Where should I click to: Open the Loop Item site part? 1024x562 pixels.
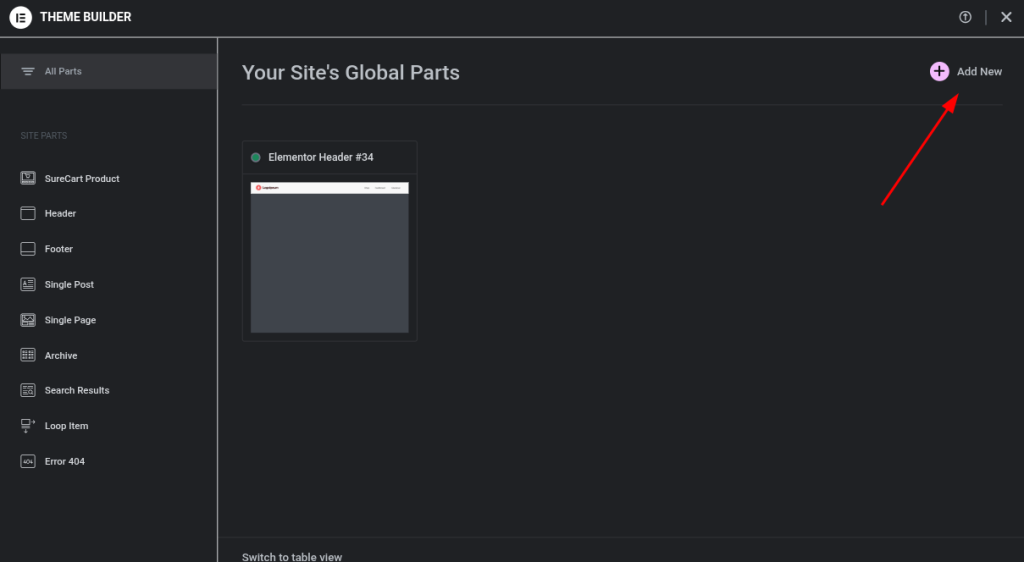tap(66, 426)
